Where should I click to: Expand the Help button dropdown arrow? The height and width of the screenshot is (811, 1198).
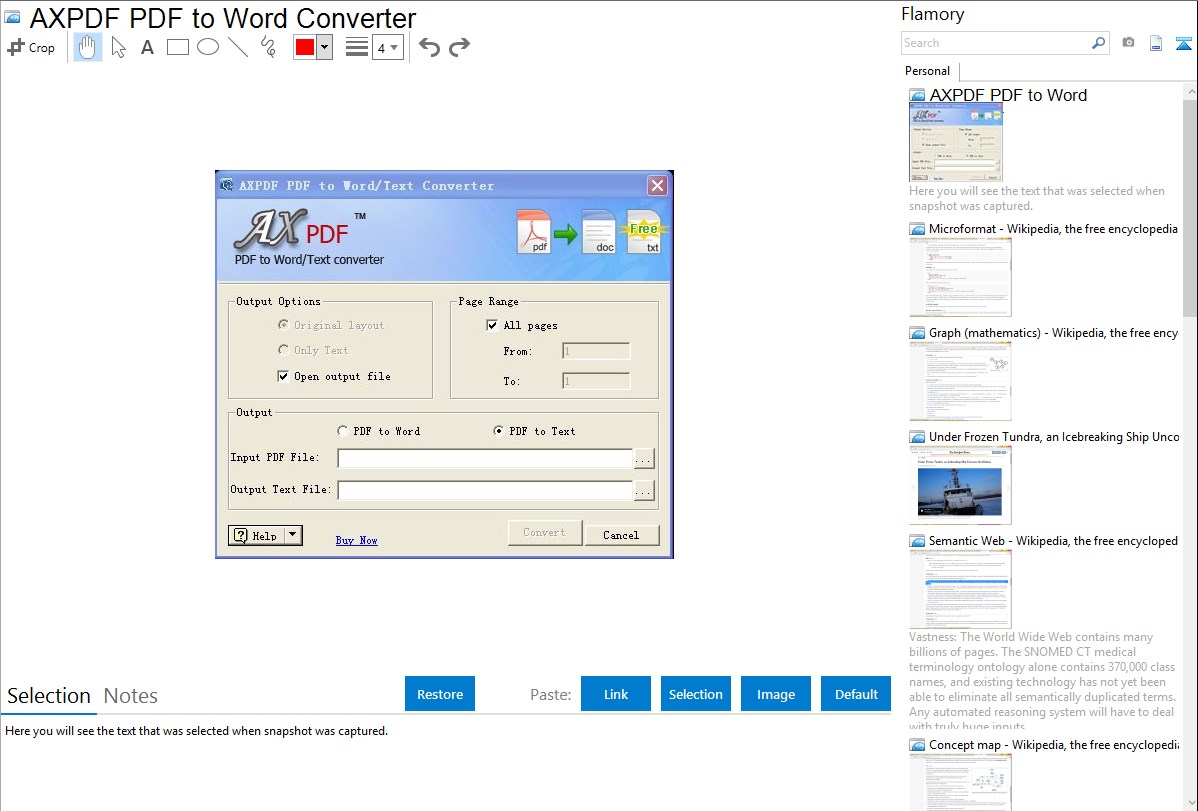[x=293, y=535]
